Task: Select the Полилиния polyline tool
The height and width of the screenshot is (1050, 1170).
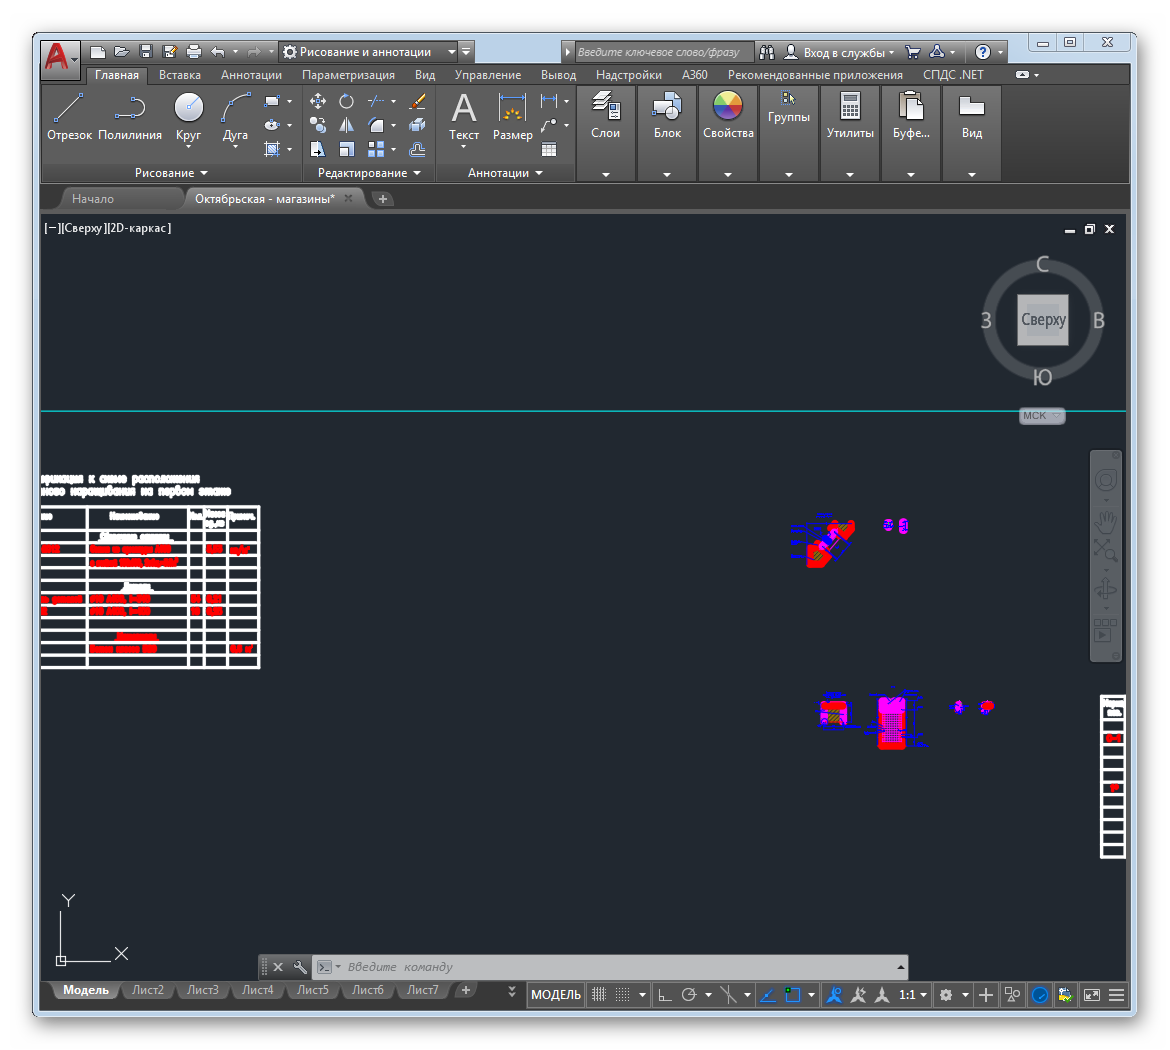Action: pos(130,117)
